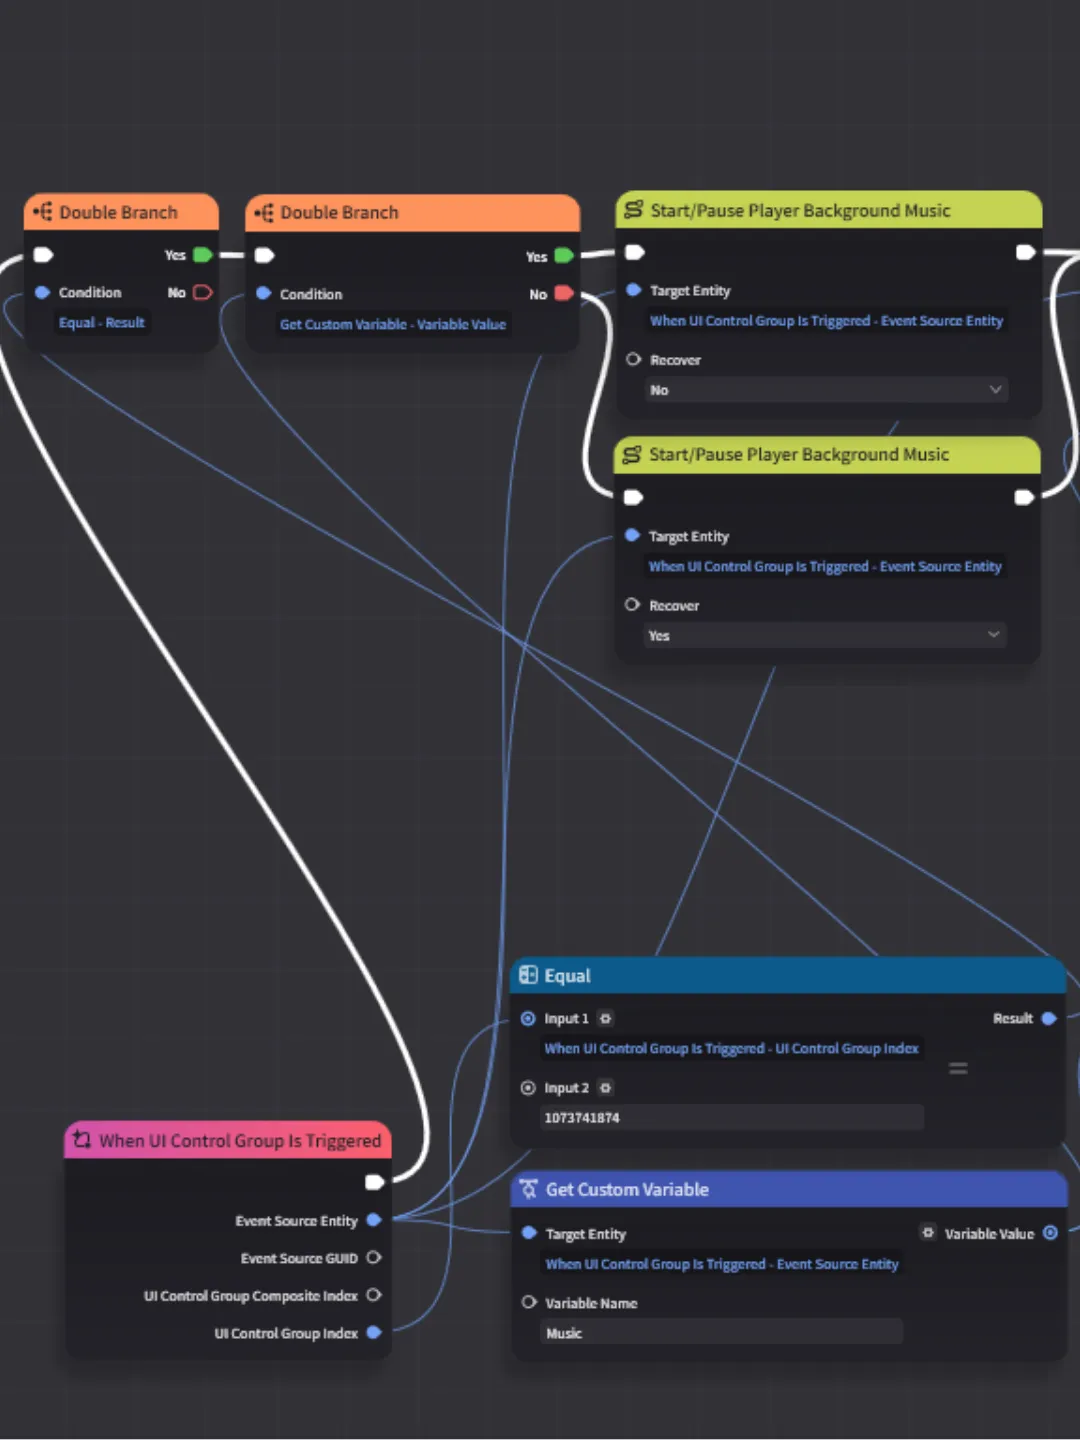Viewport: 1080px width, 1440px height.
Task: Click the Recover pin on the Music node with Recover Yes
Action: click(632, 604)
